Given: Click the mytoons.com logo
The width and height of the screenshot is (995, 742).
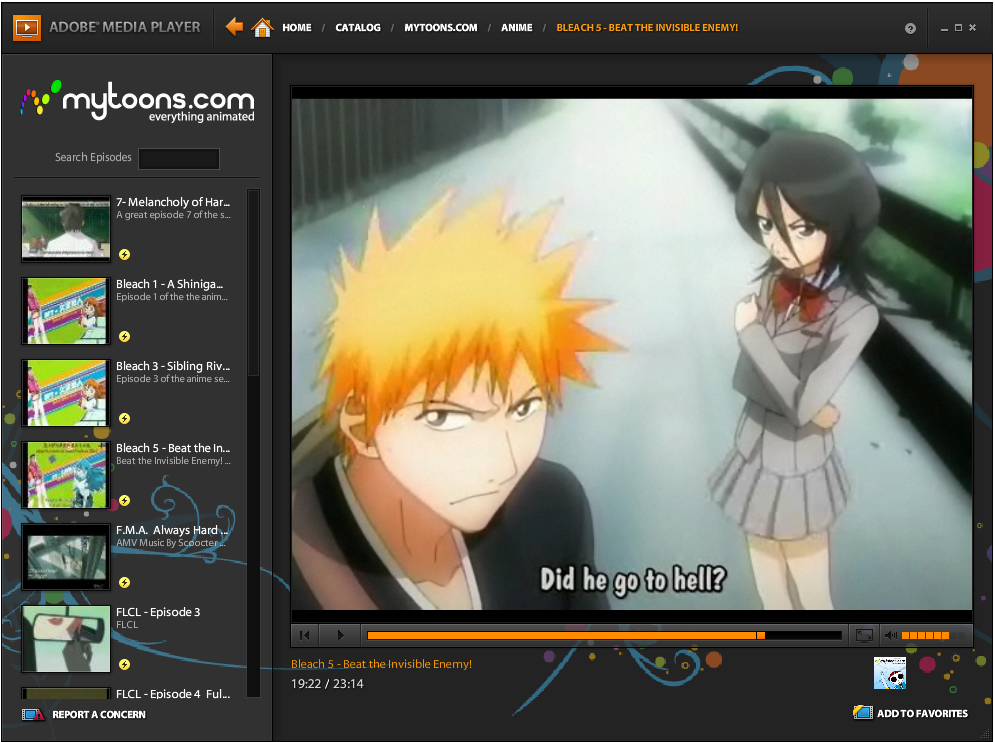Looking at the screenshot, I should [x=138, y=102].
